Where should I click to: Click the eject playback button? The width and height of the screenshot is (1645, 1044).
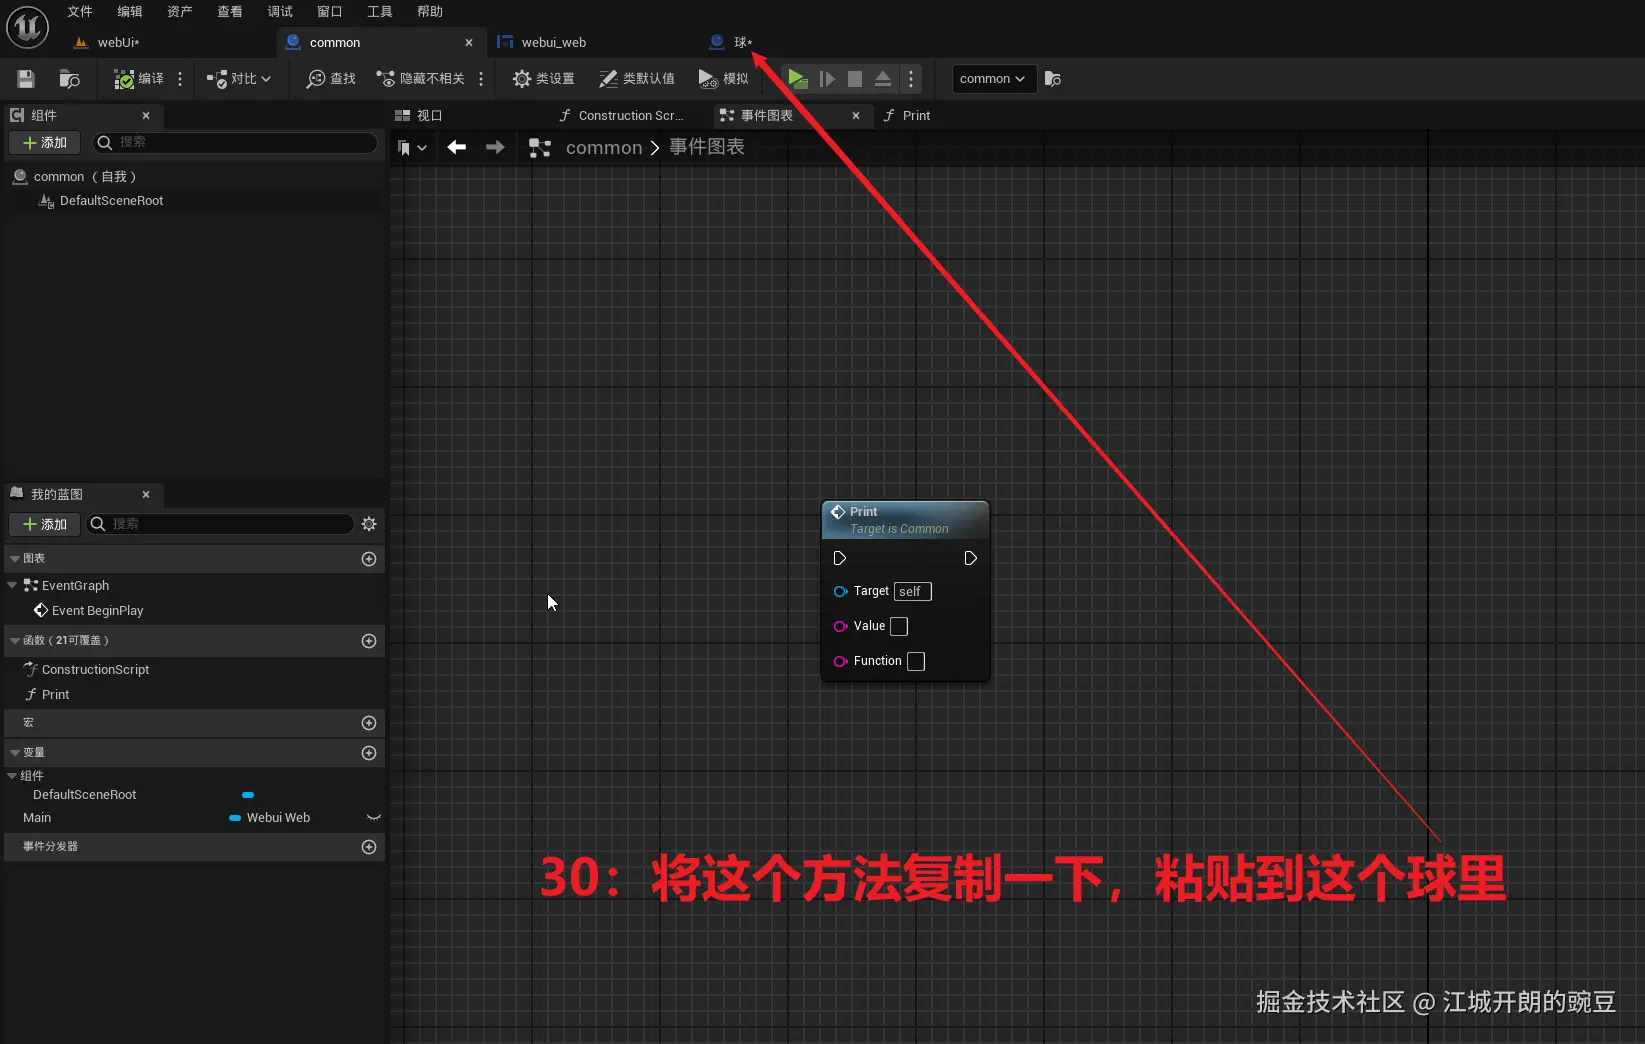point(883,79)
